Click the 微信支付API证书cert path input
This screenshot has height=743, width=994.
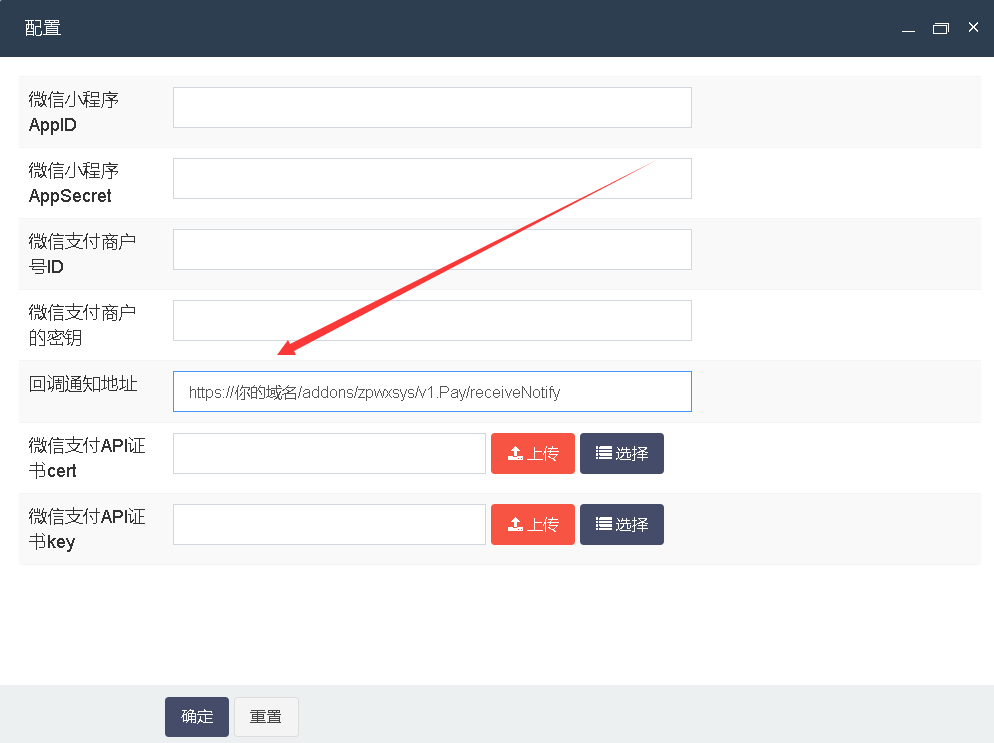tap(330, 454)
